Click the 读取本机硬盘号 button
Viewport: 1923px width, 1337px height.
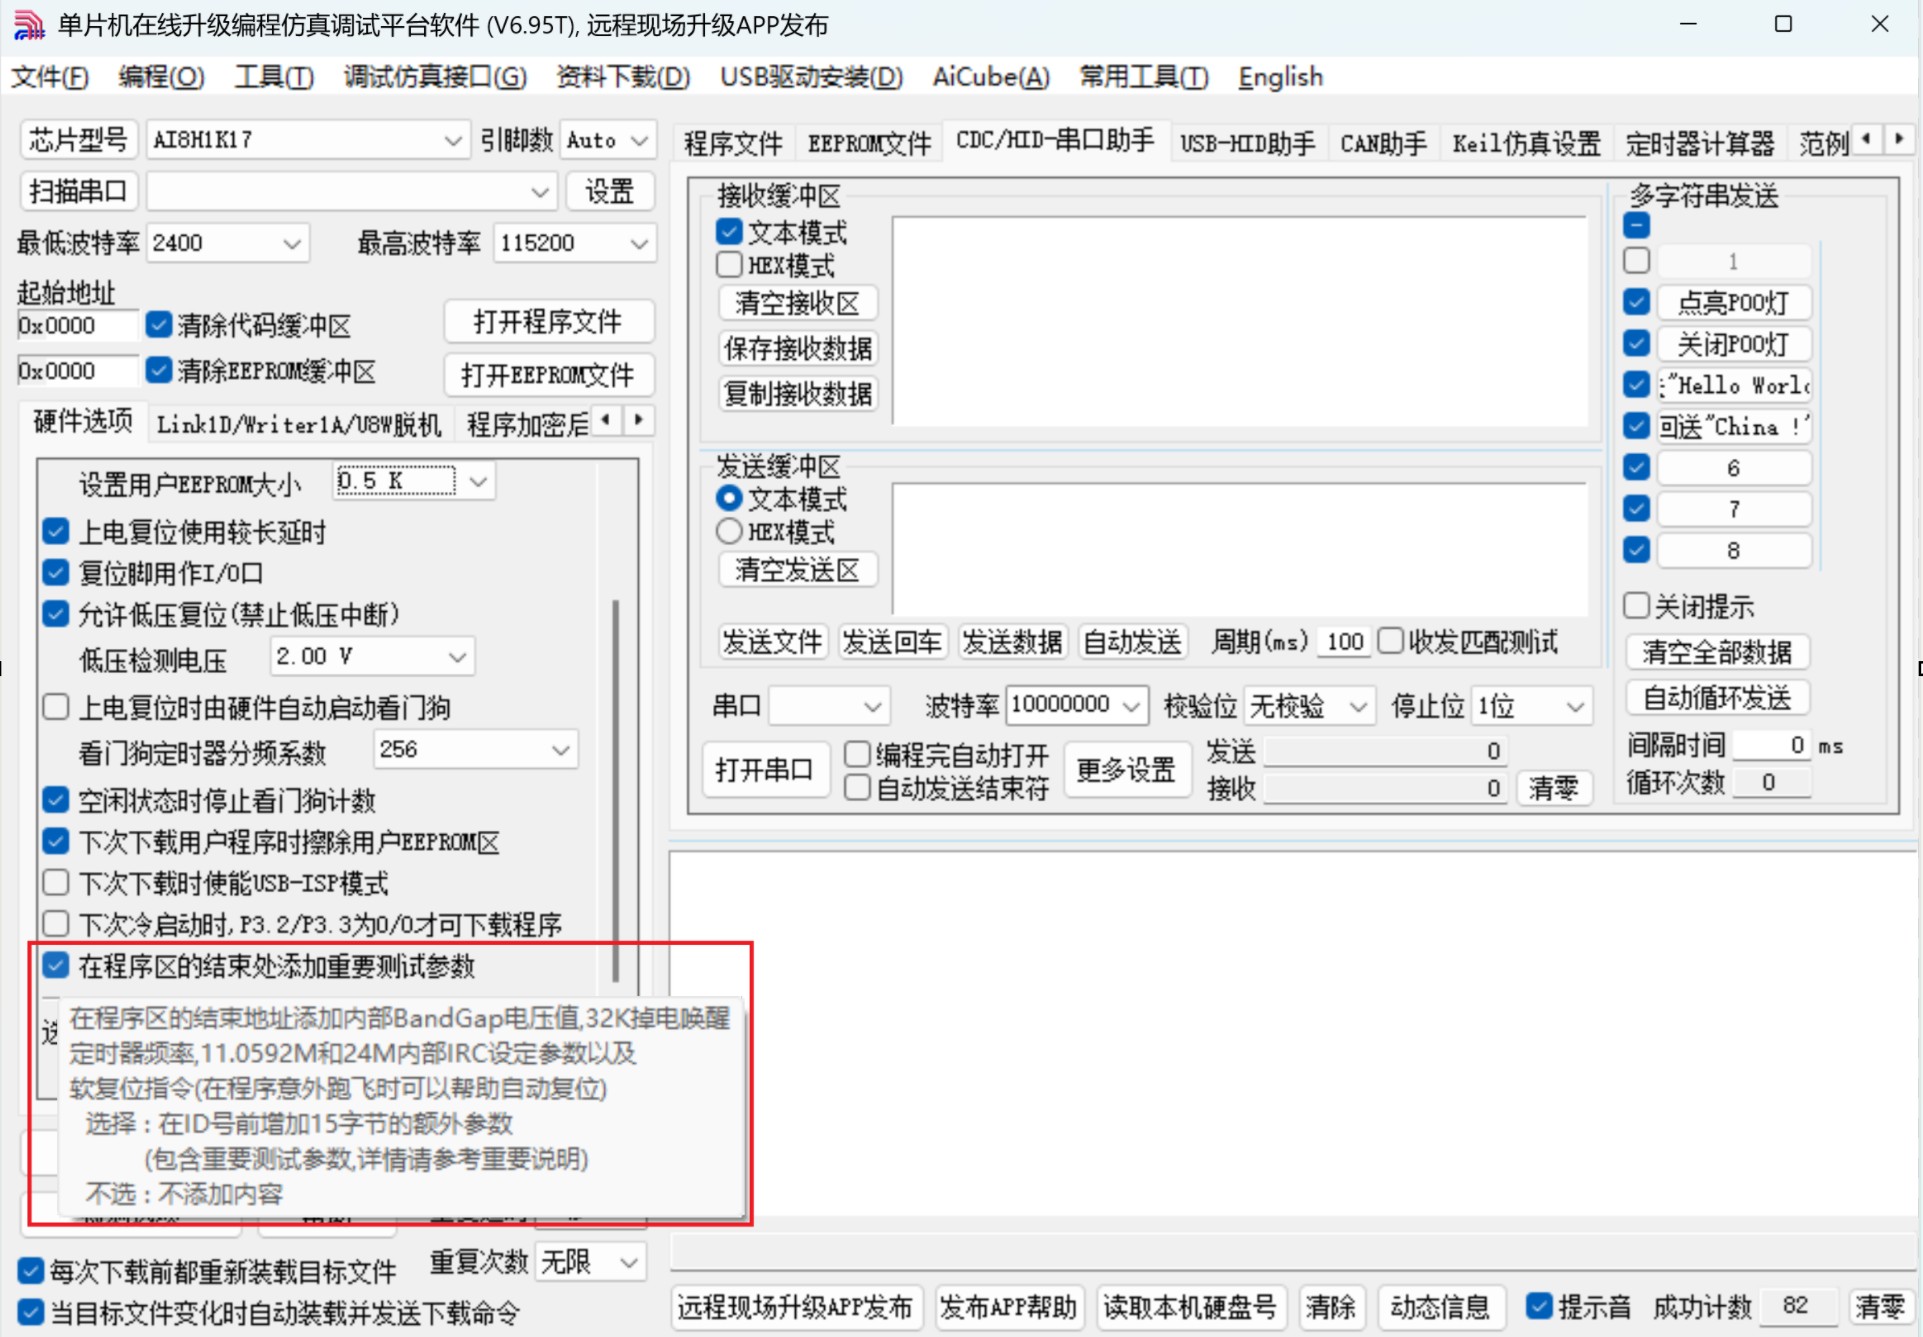(x=1190, y=1307)
